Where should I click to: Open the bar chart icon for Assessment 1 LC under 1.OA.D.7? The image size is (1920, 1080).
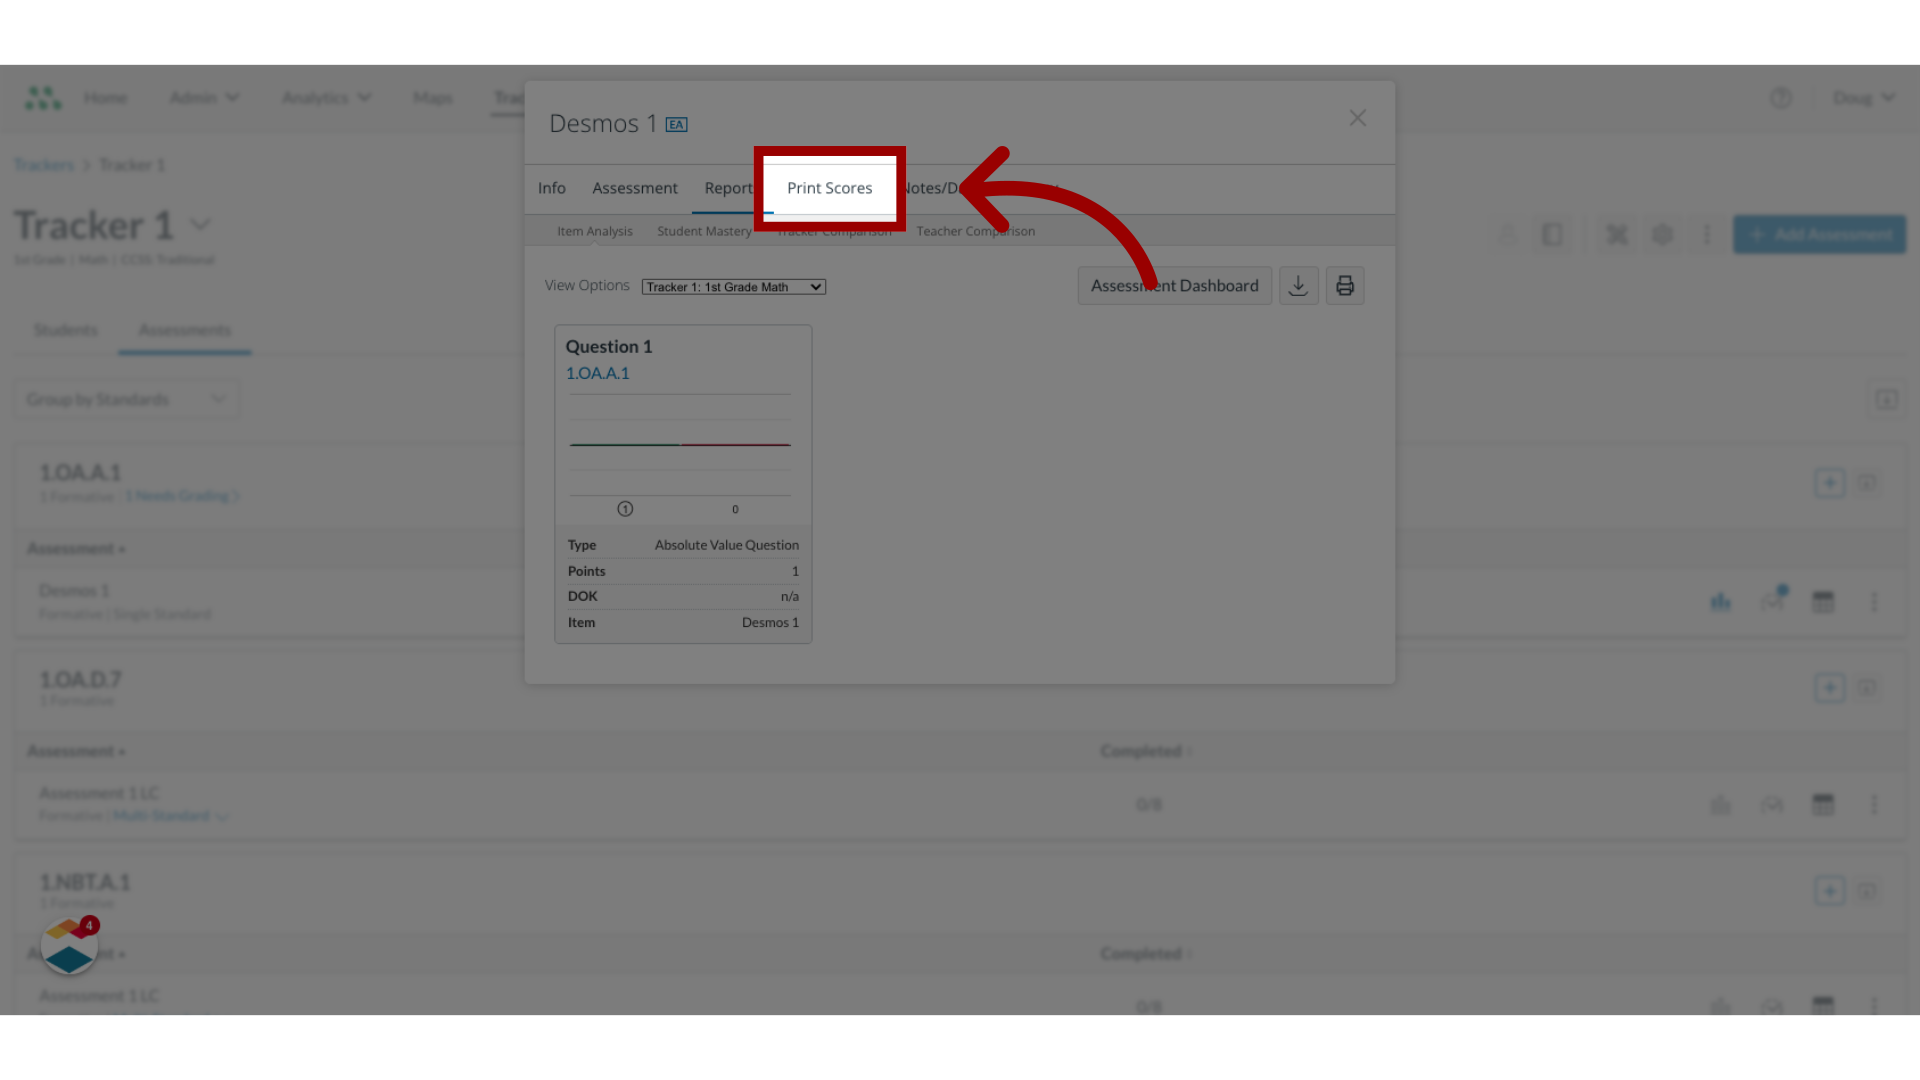coord(1720,804)
